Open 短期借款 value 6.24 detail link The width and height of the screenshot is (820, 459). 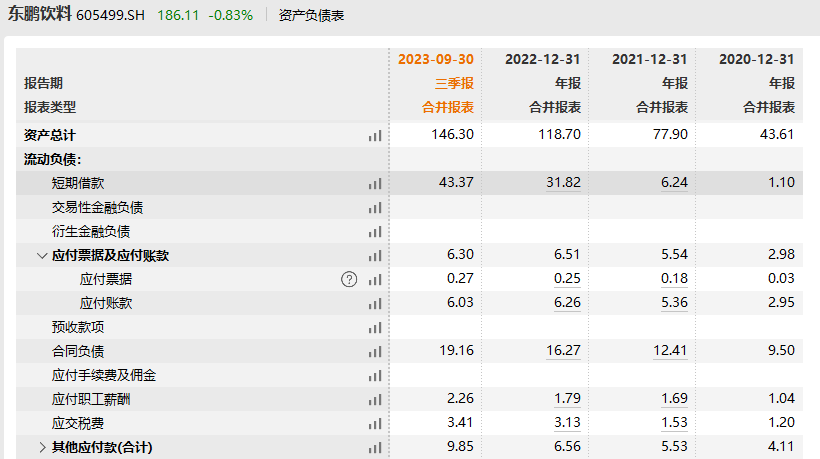674,182
